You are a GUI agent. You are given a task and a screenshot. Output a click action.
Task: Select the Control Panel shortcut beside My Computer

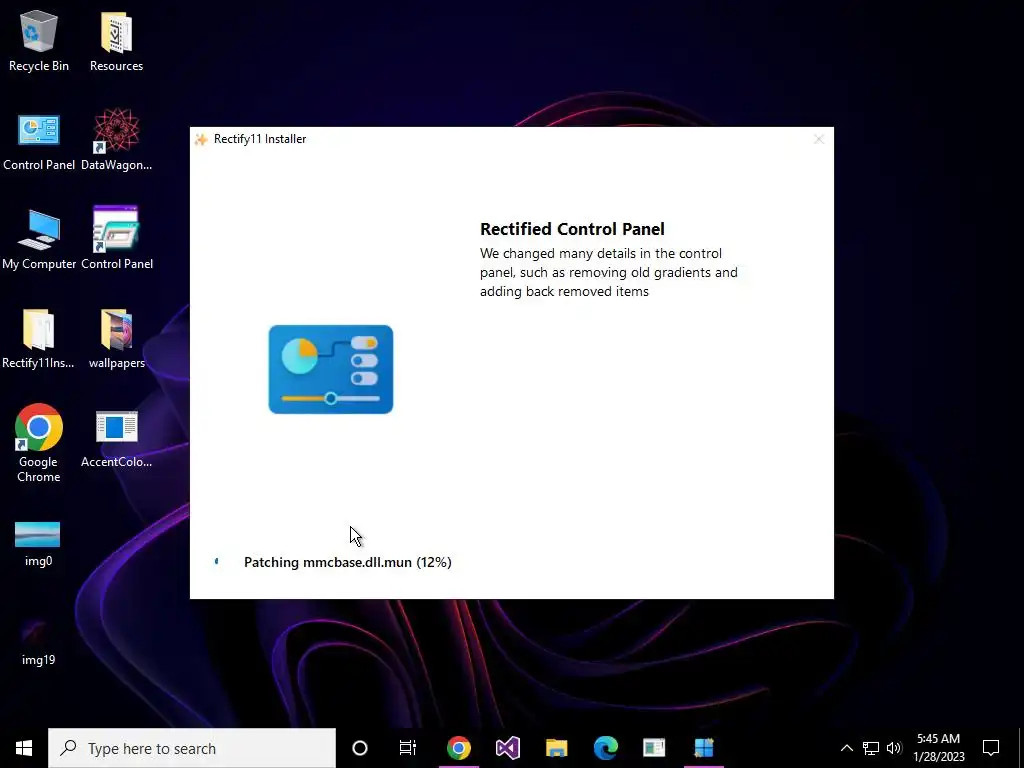click(x=116, y=238)
